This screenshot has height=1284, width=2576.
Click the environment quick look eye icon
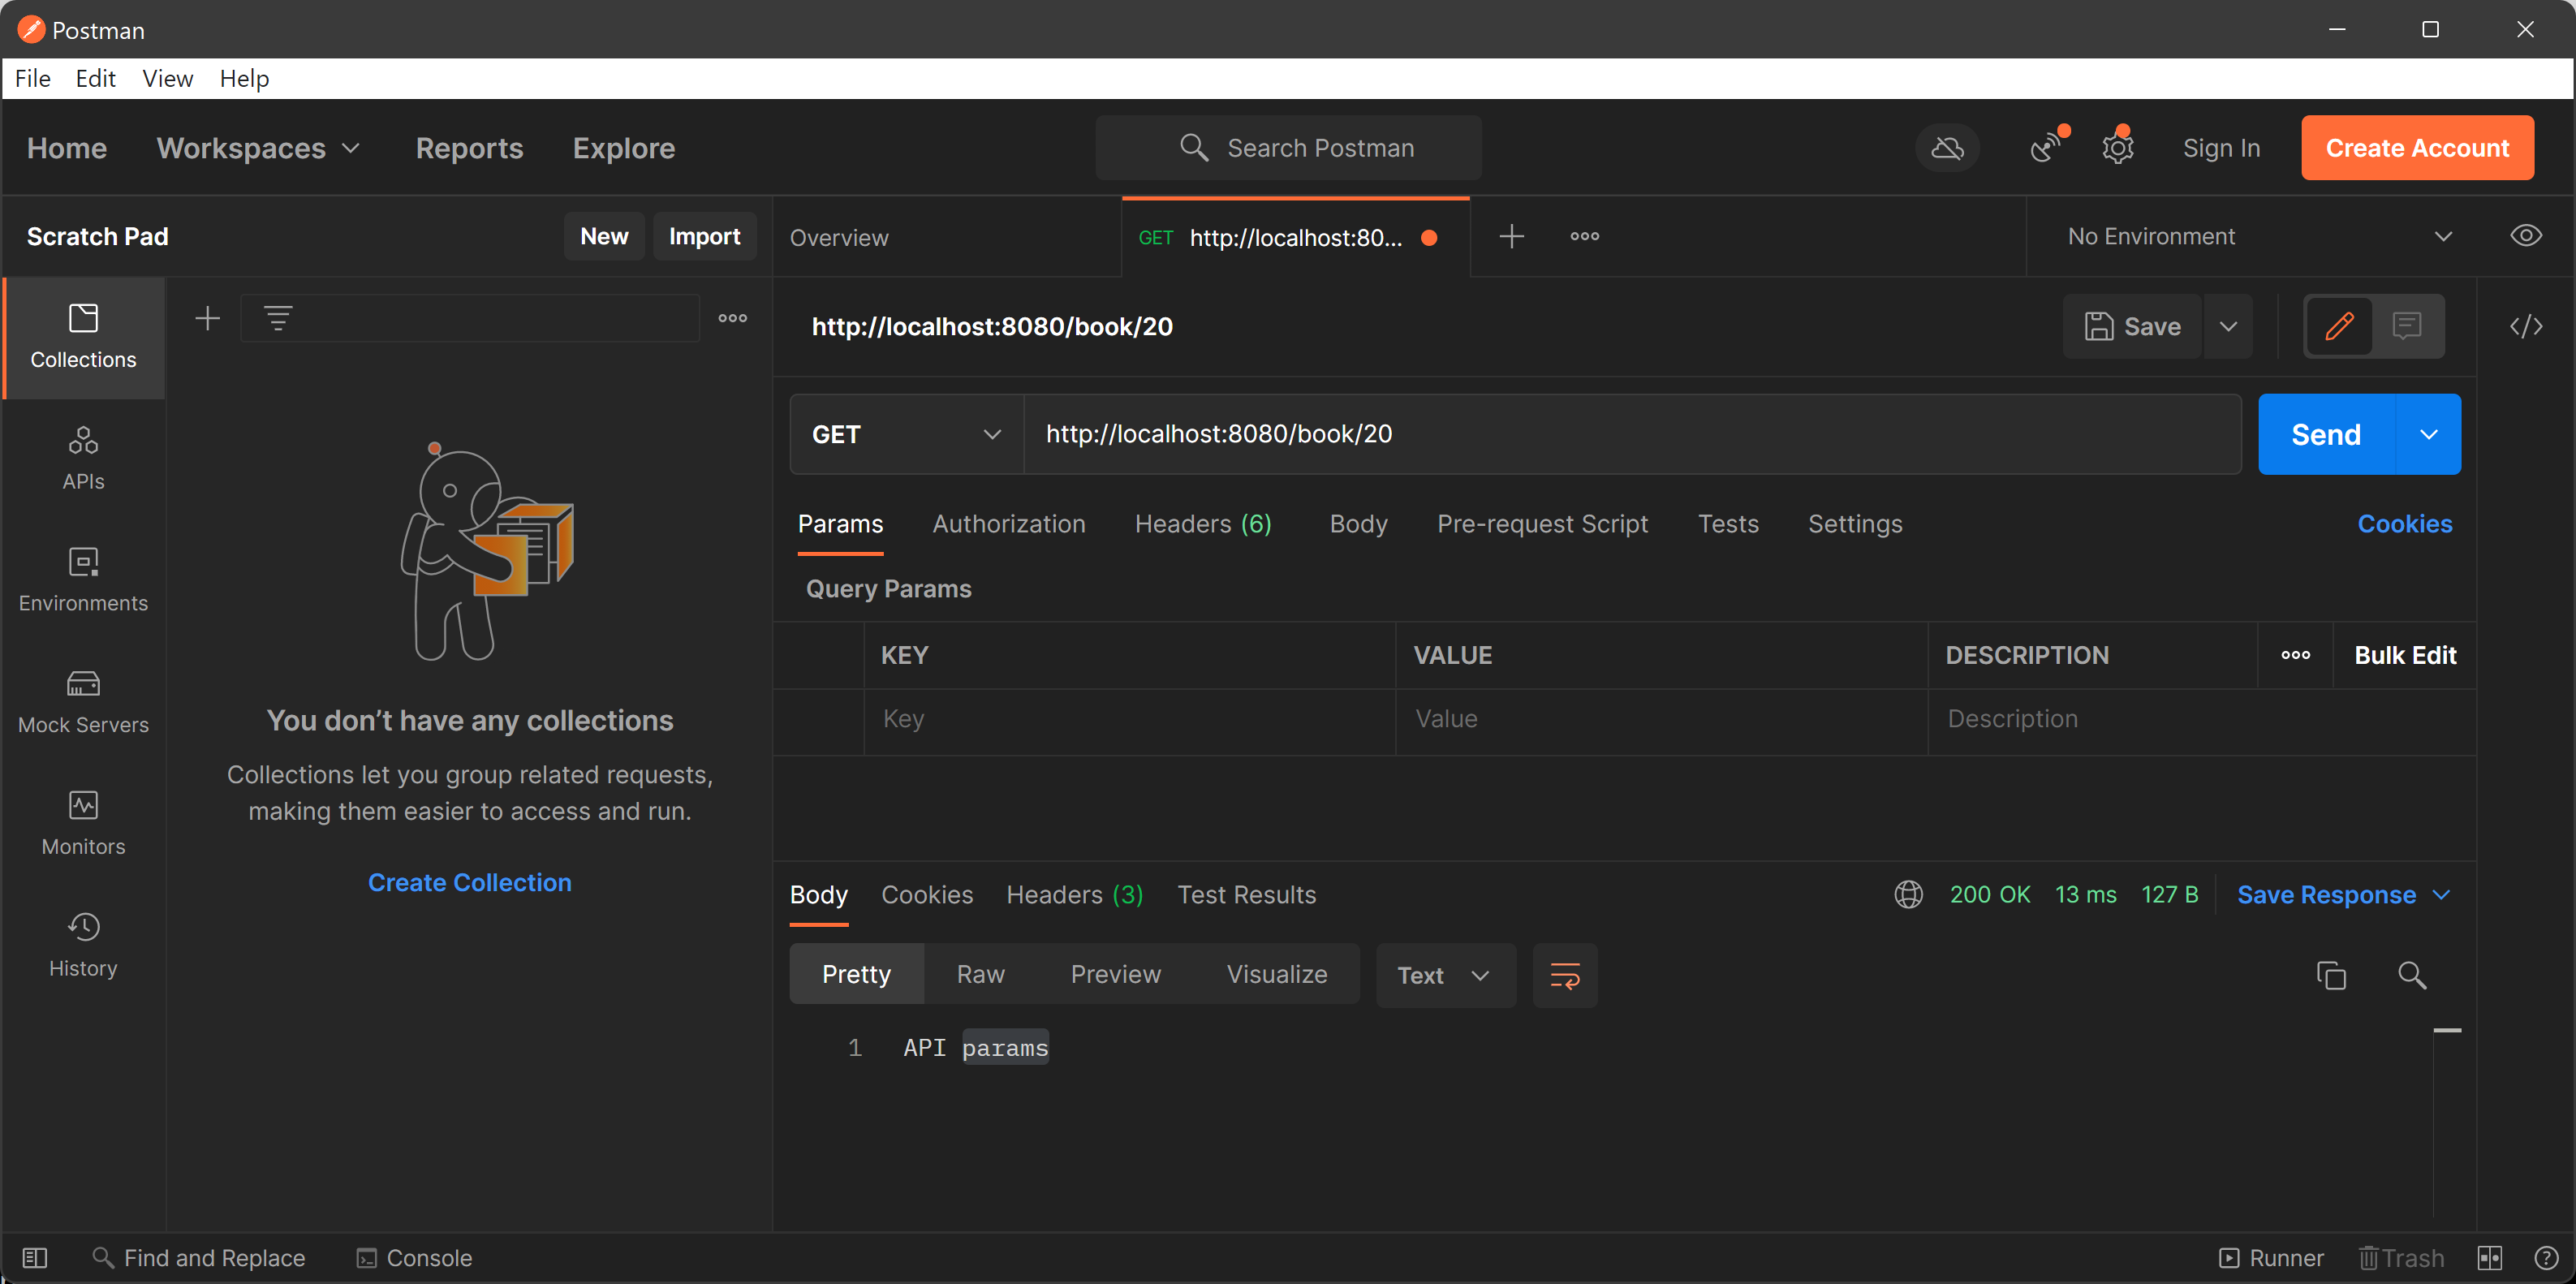(x=2525, y=236)
